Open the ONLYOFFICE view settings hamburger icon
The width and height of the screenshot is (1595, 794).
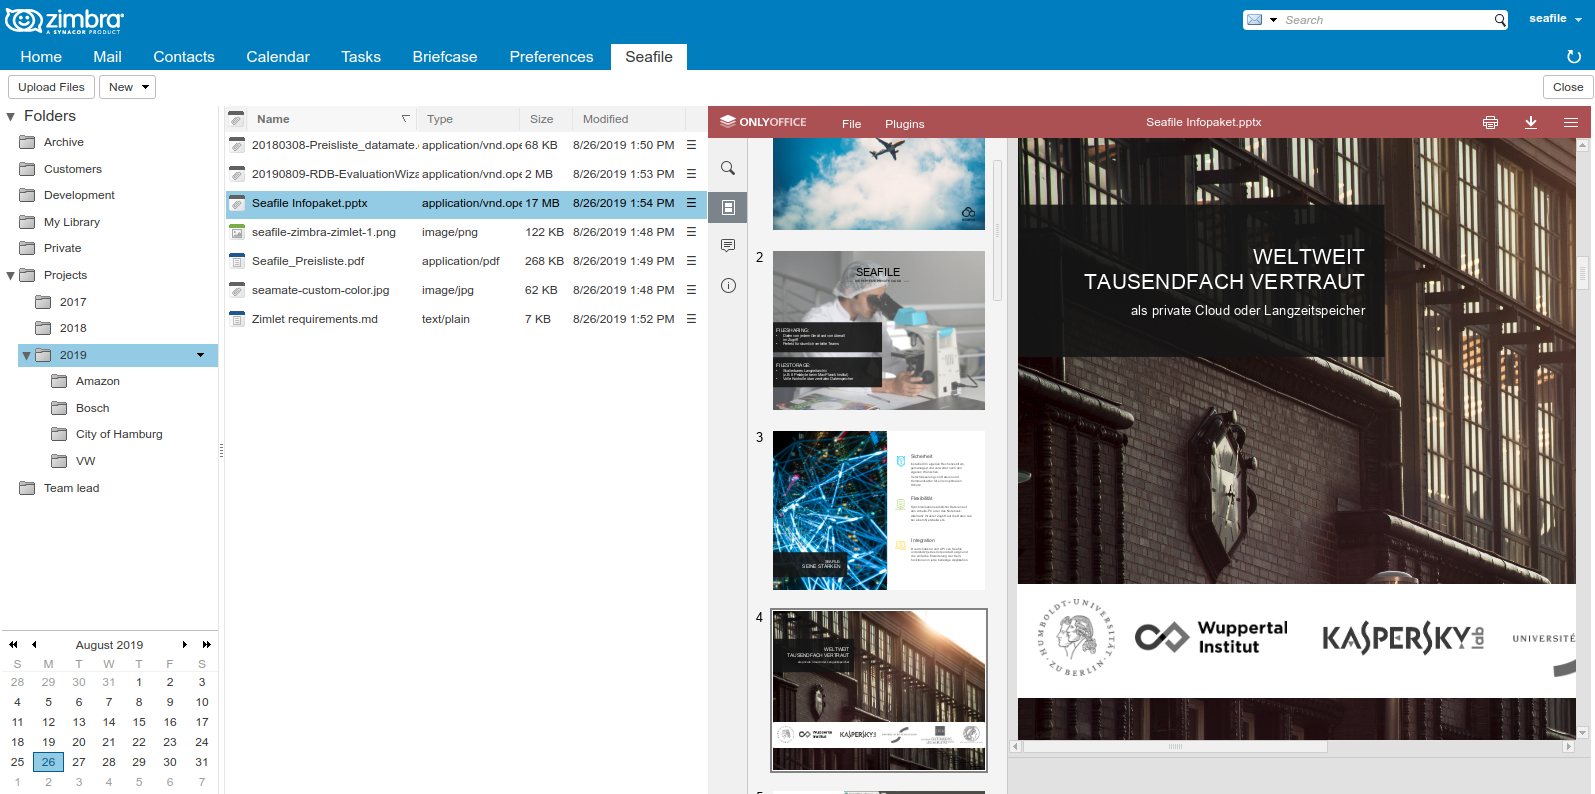(1571, 123)
